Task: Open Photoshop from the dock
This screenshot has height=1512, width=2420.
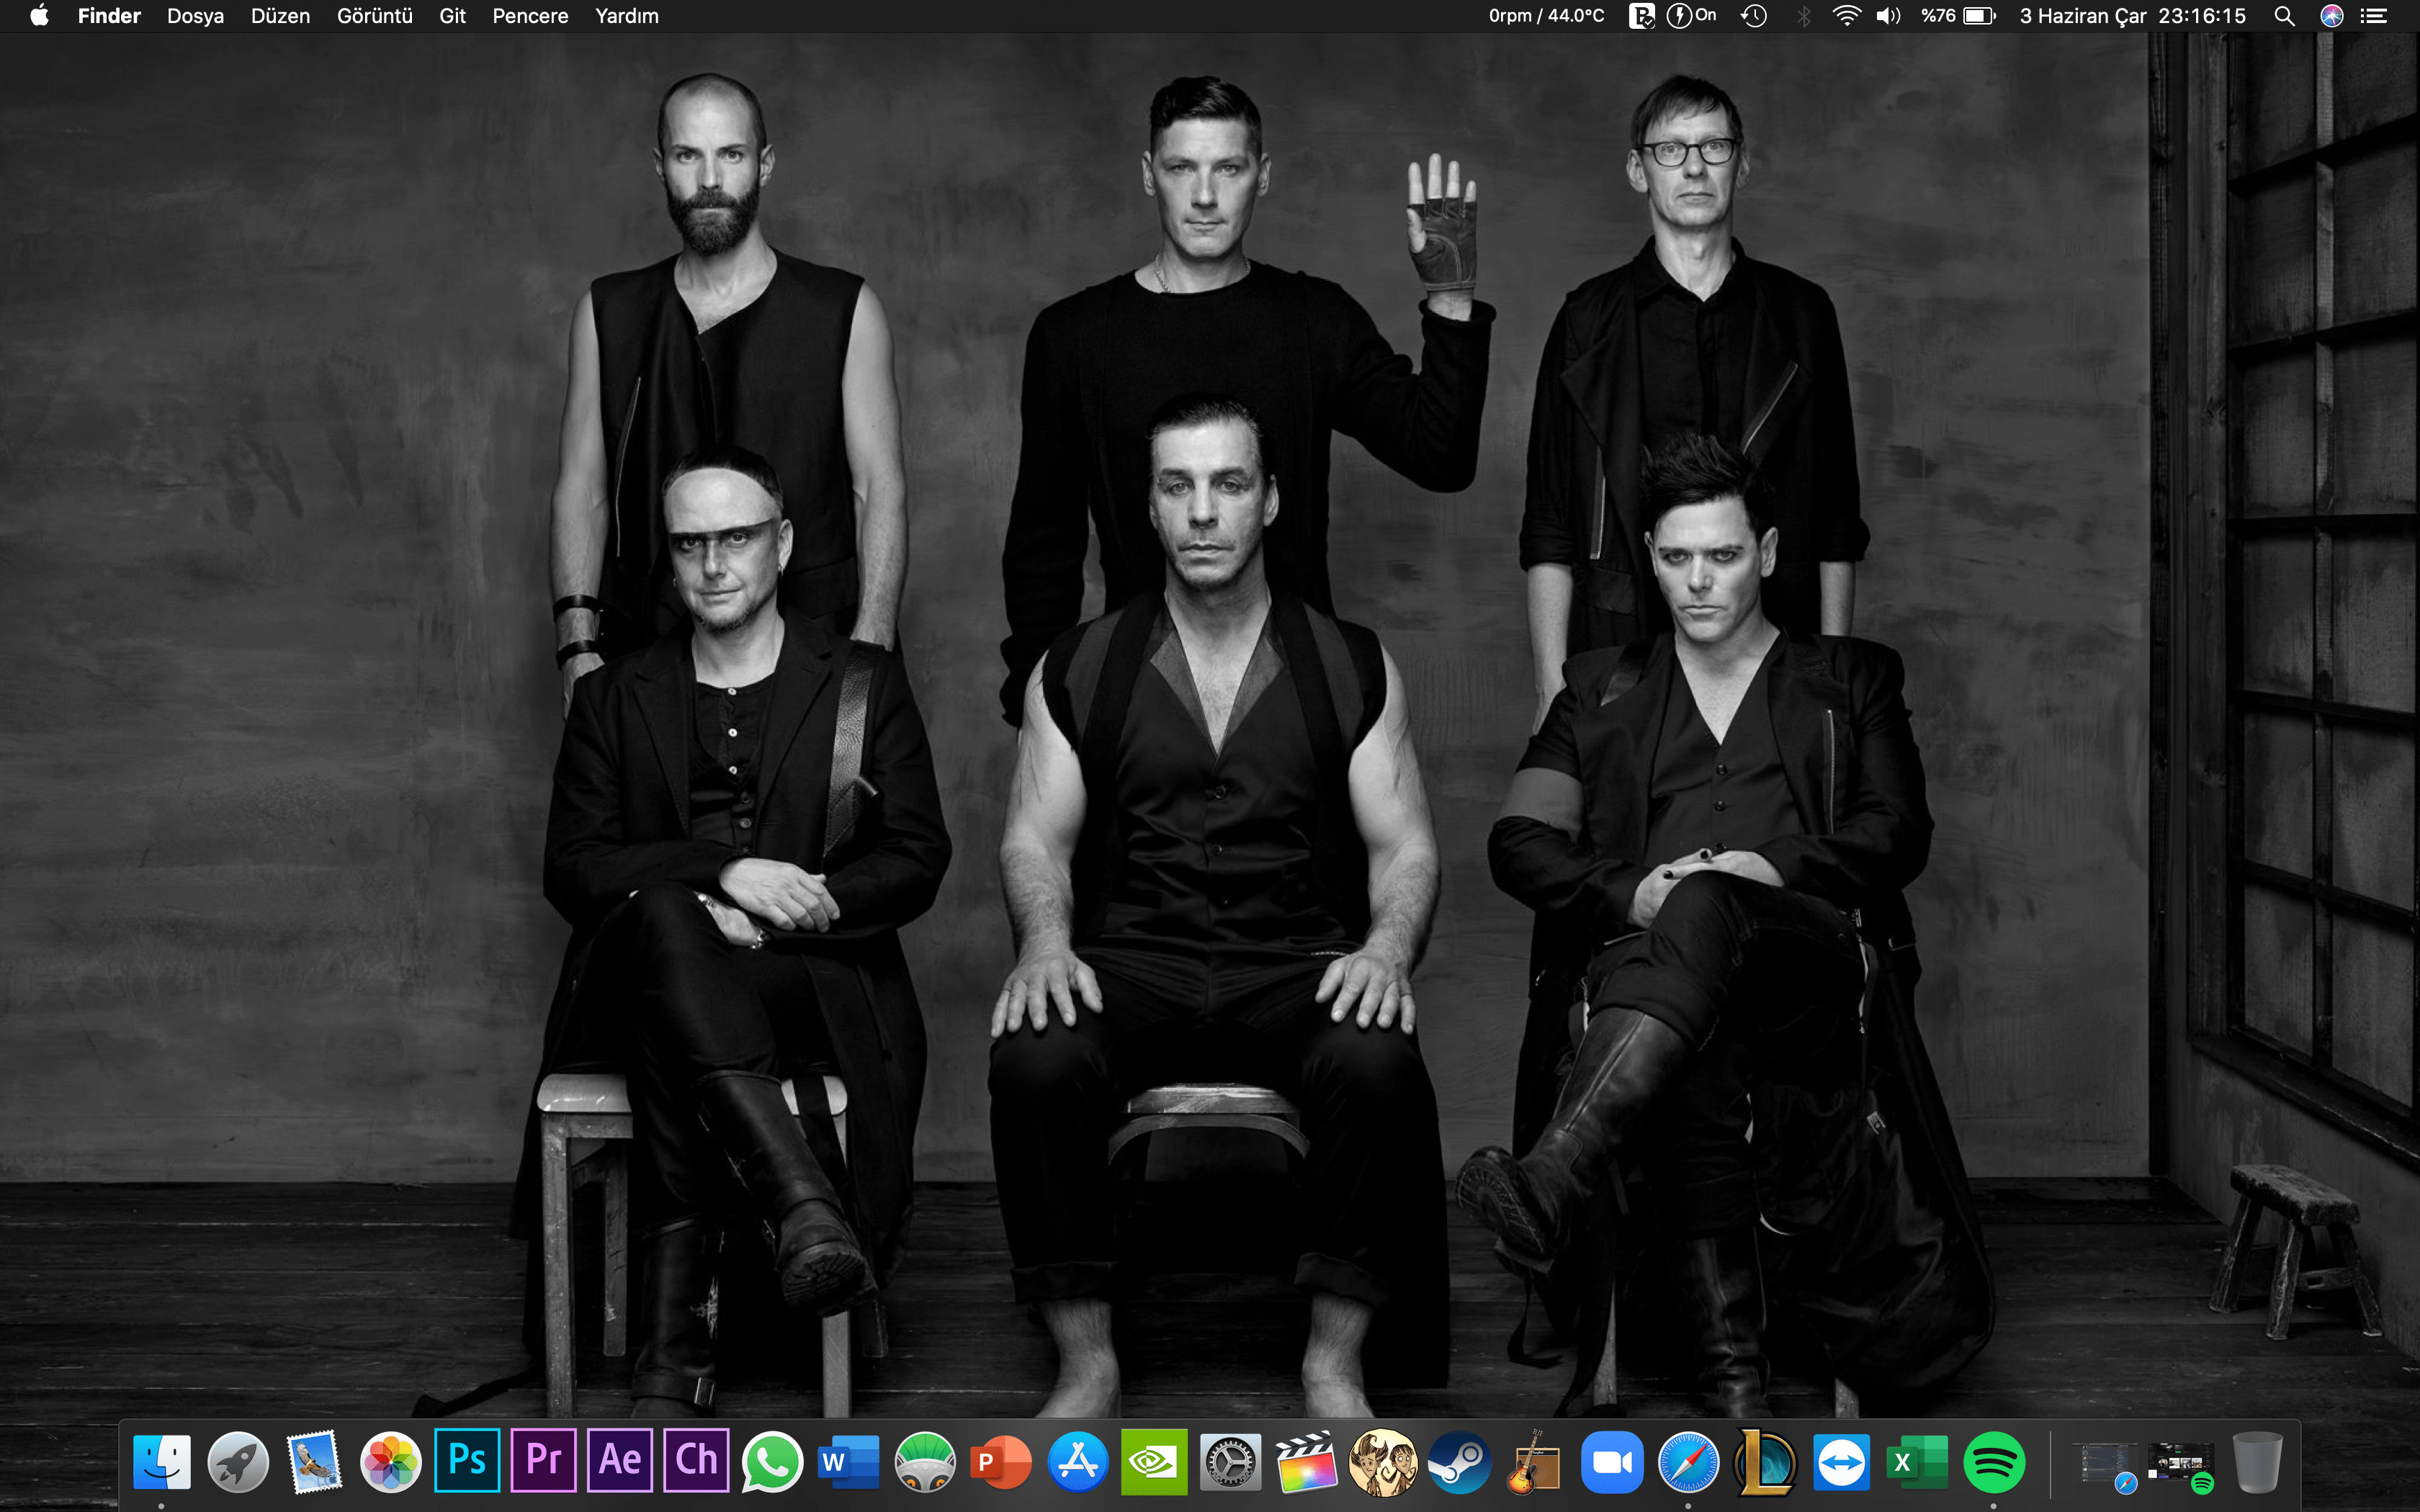Action: tap(467, 1461)
